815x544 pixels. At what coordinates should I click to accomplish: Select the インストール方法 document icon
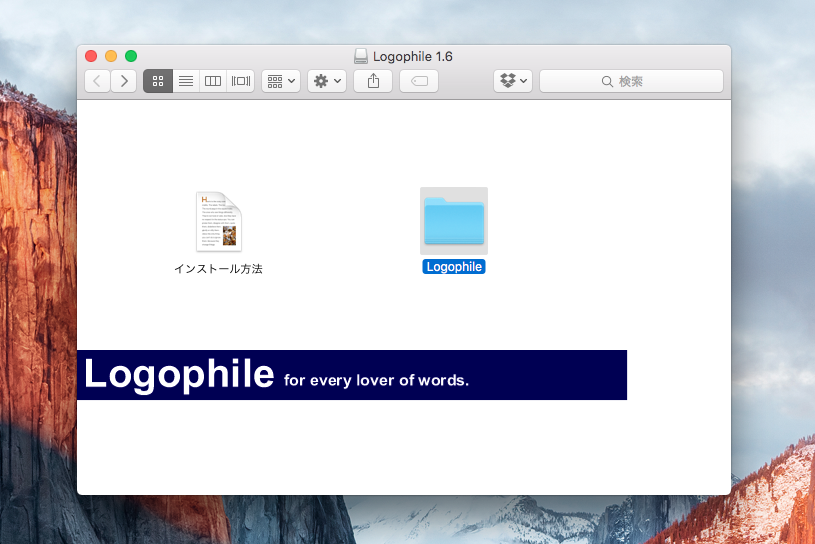tap(218, 221)
